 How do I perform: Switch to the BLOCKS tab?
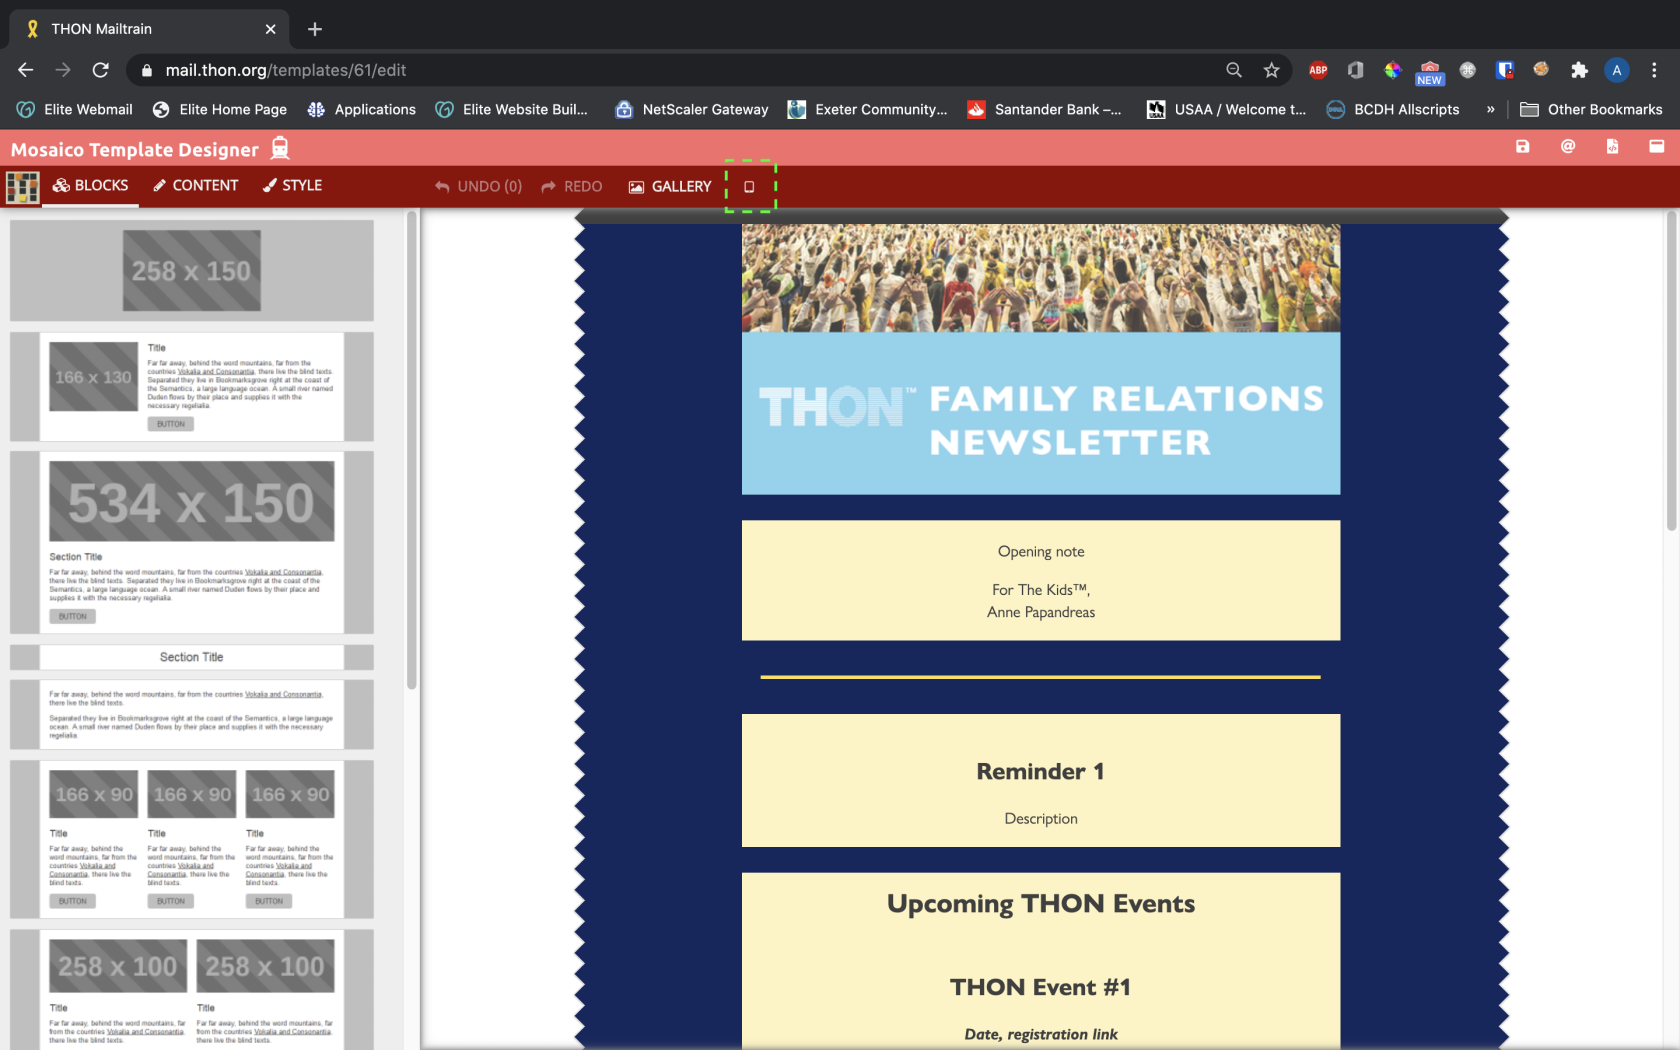90,185
